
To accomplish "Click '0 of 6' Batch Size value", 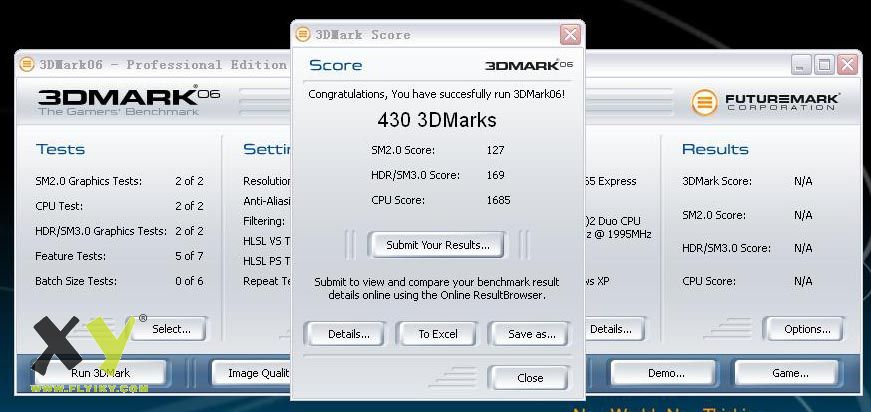I will 189,281.
